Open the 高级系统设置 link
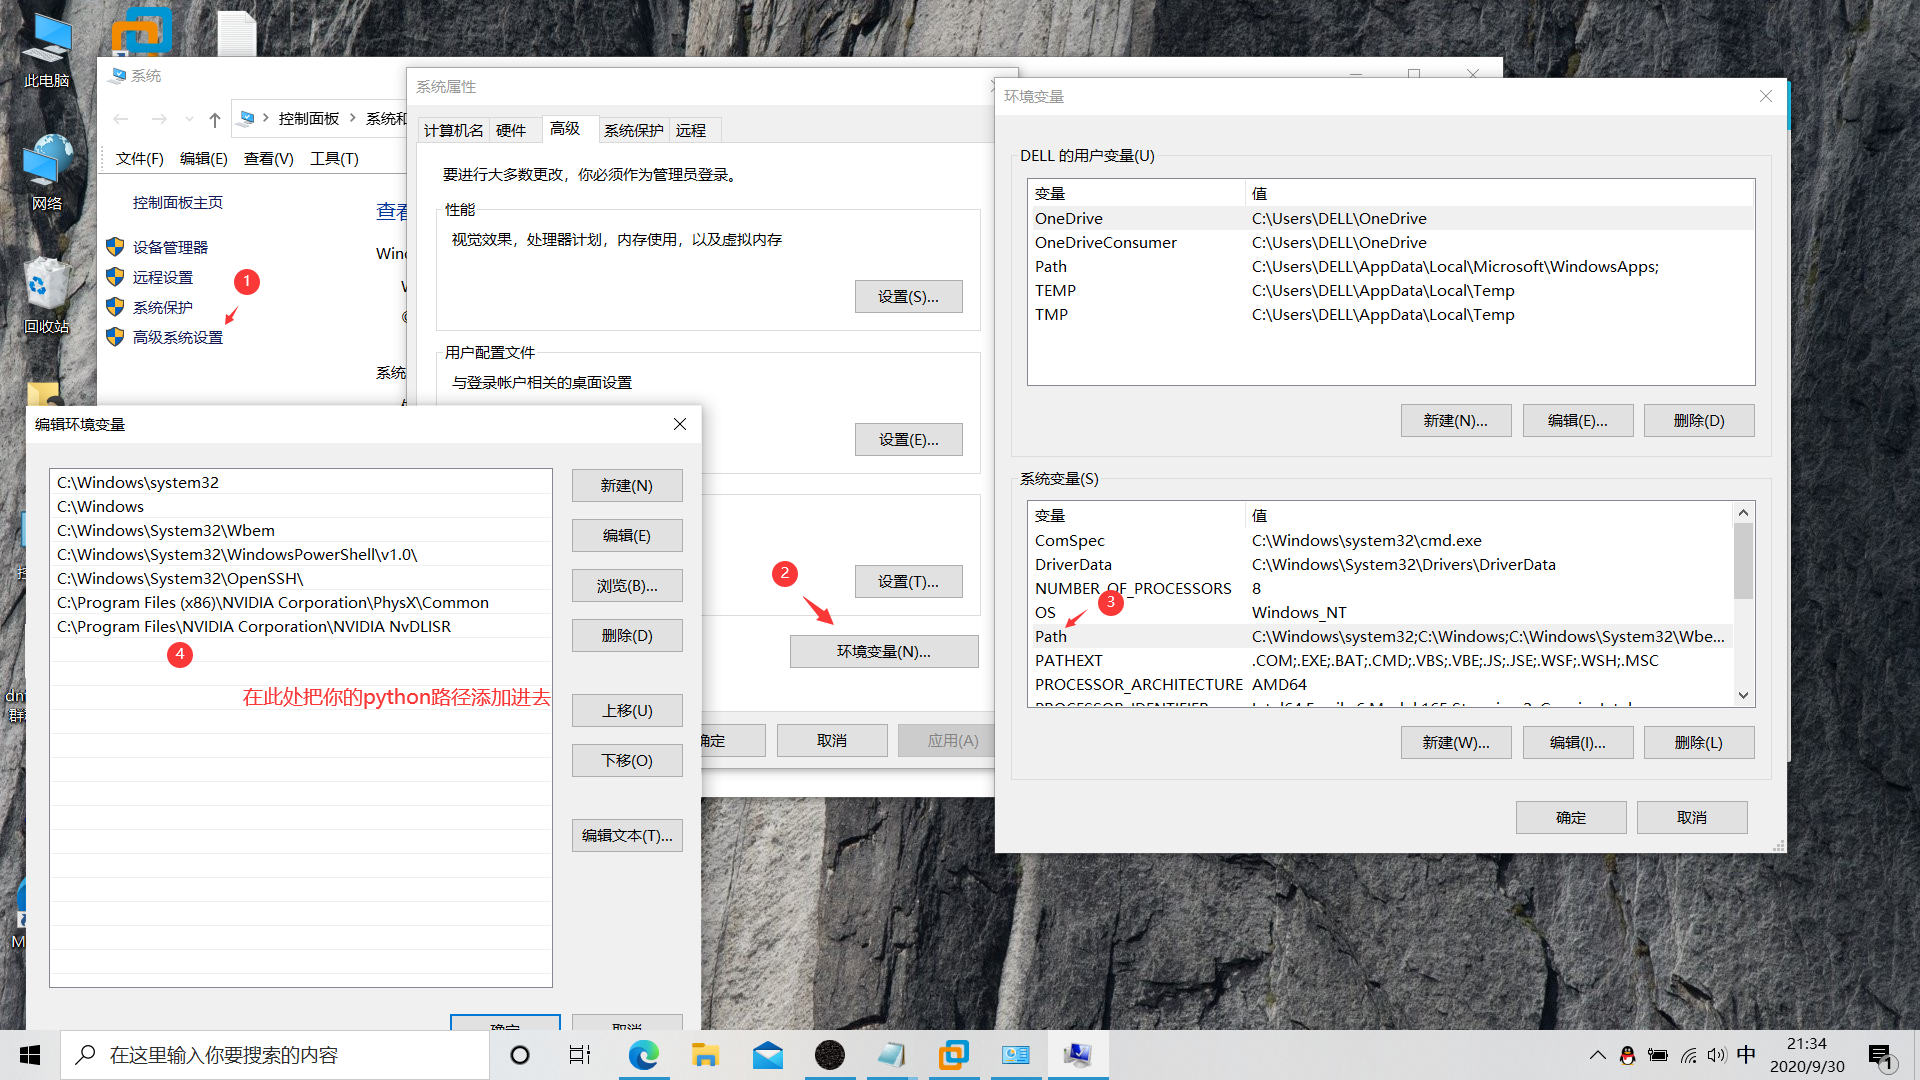Image resolution: width=1920 pixels, height=1080 pixels. (177, 338)
